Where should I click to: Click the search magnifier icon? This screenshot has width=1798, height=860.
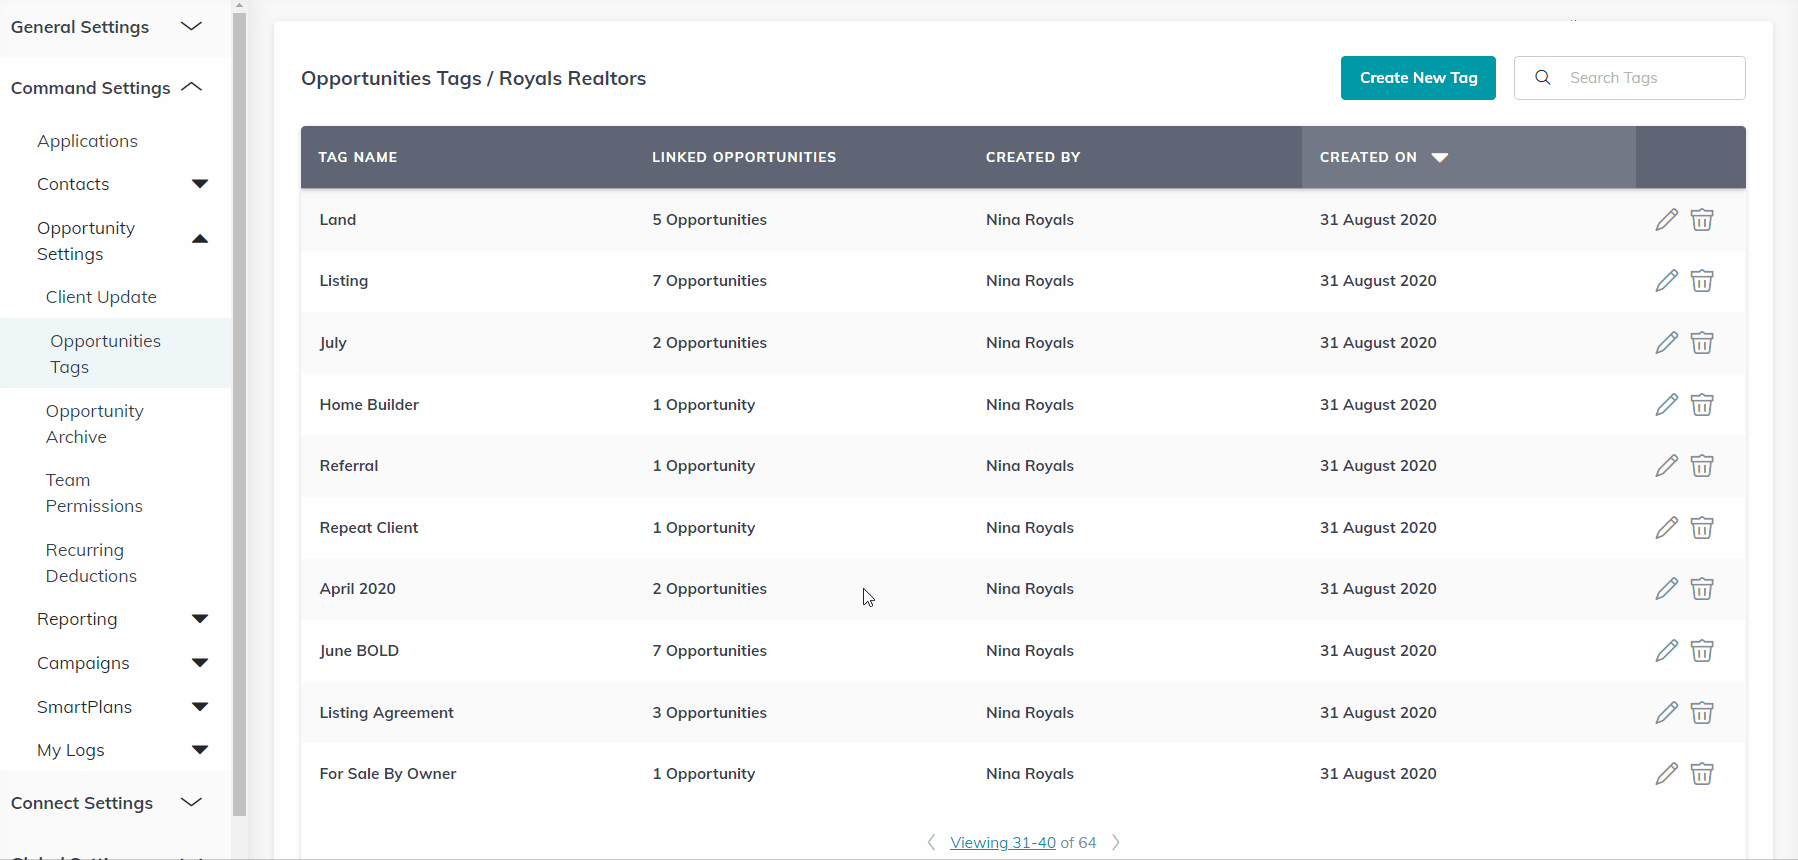[x=1543, y=78]
